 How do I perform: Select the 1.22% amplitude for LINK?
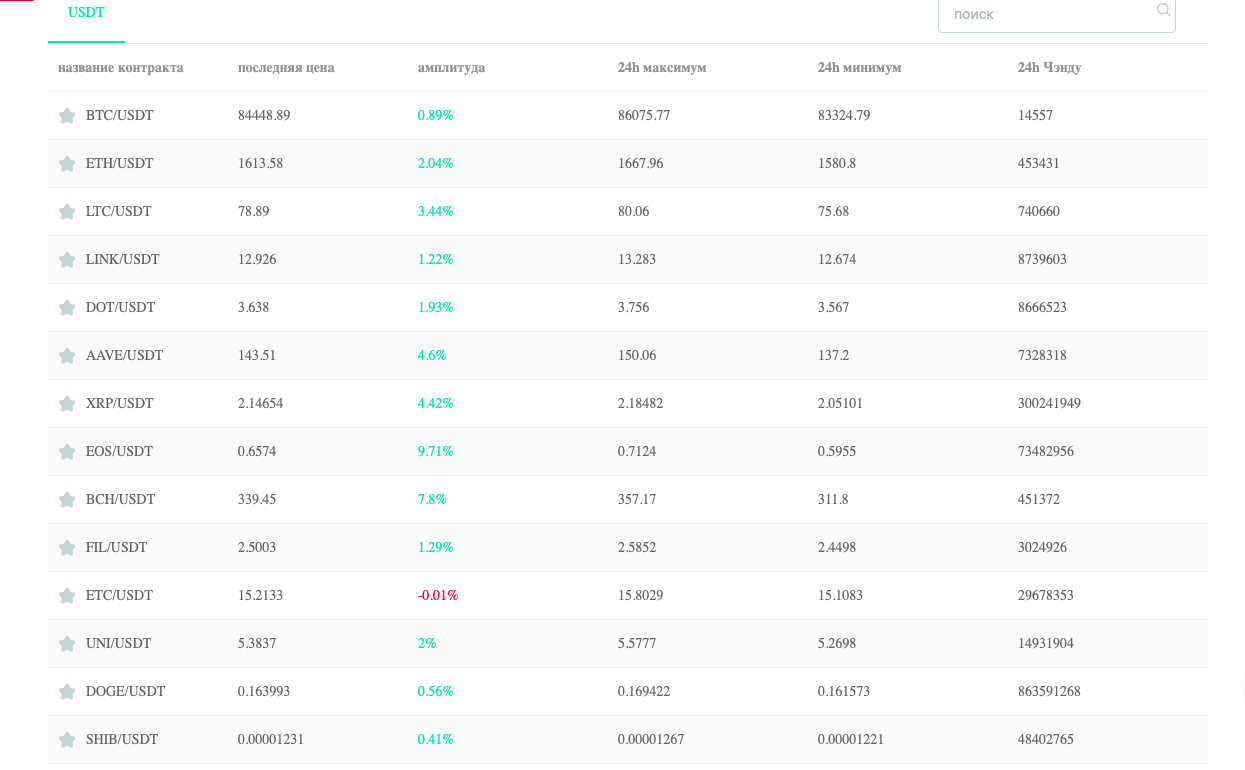pyautogui.click(x=435, y=260)
